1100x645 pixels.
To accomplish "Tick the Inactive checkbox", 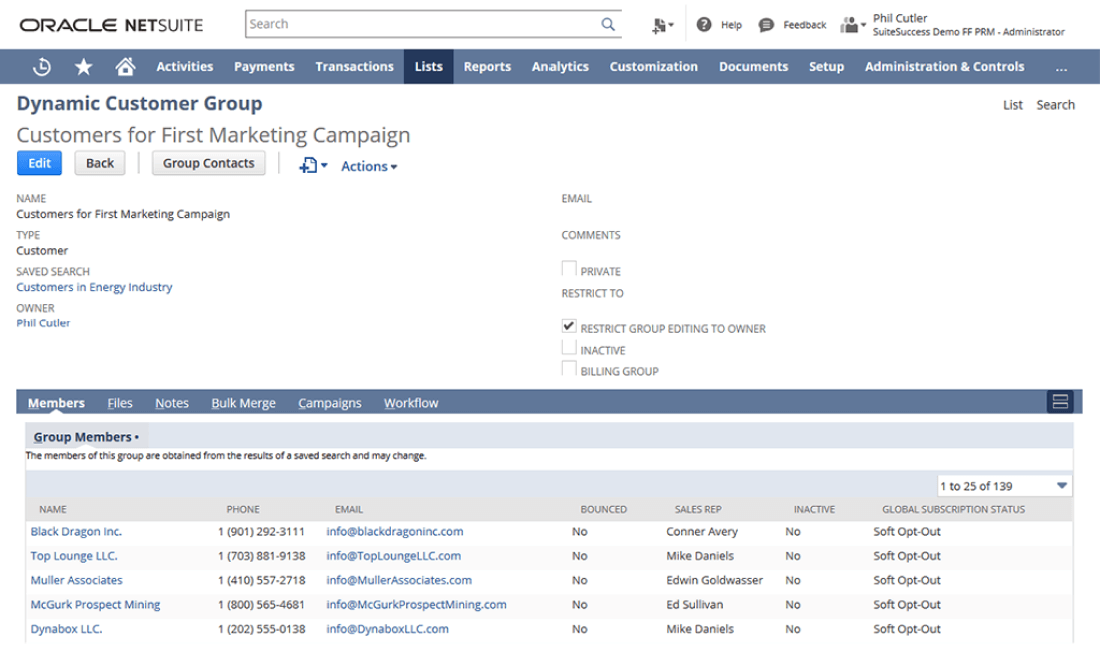I will [x=569, y=348].
